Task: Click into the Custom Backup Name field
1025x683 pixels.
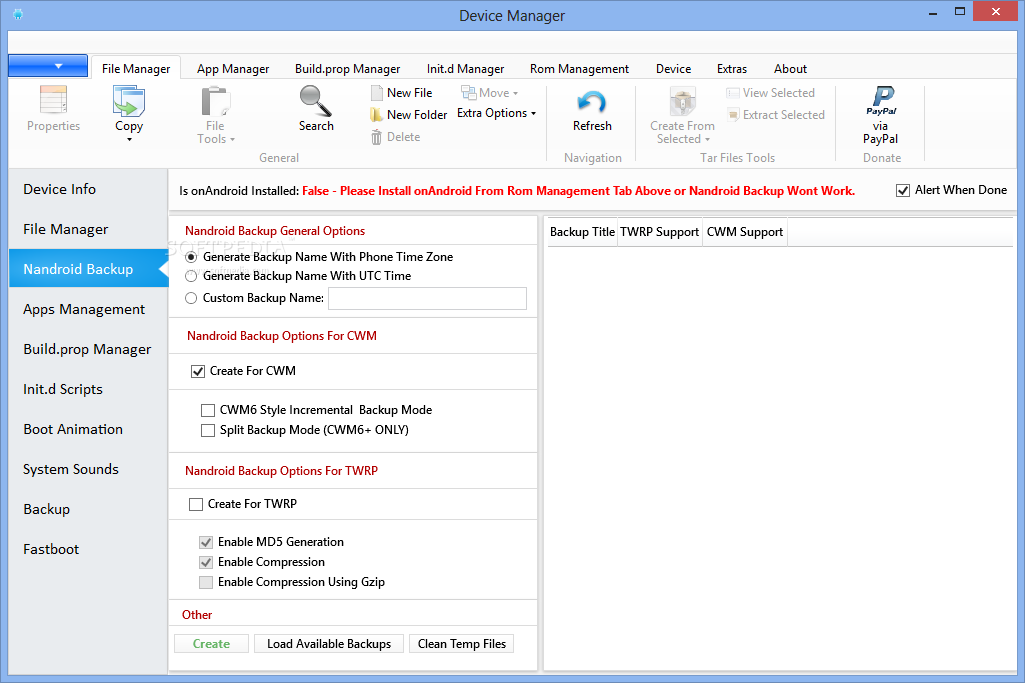Action: click(428, 298)
